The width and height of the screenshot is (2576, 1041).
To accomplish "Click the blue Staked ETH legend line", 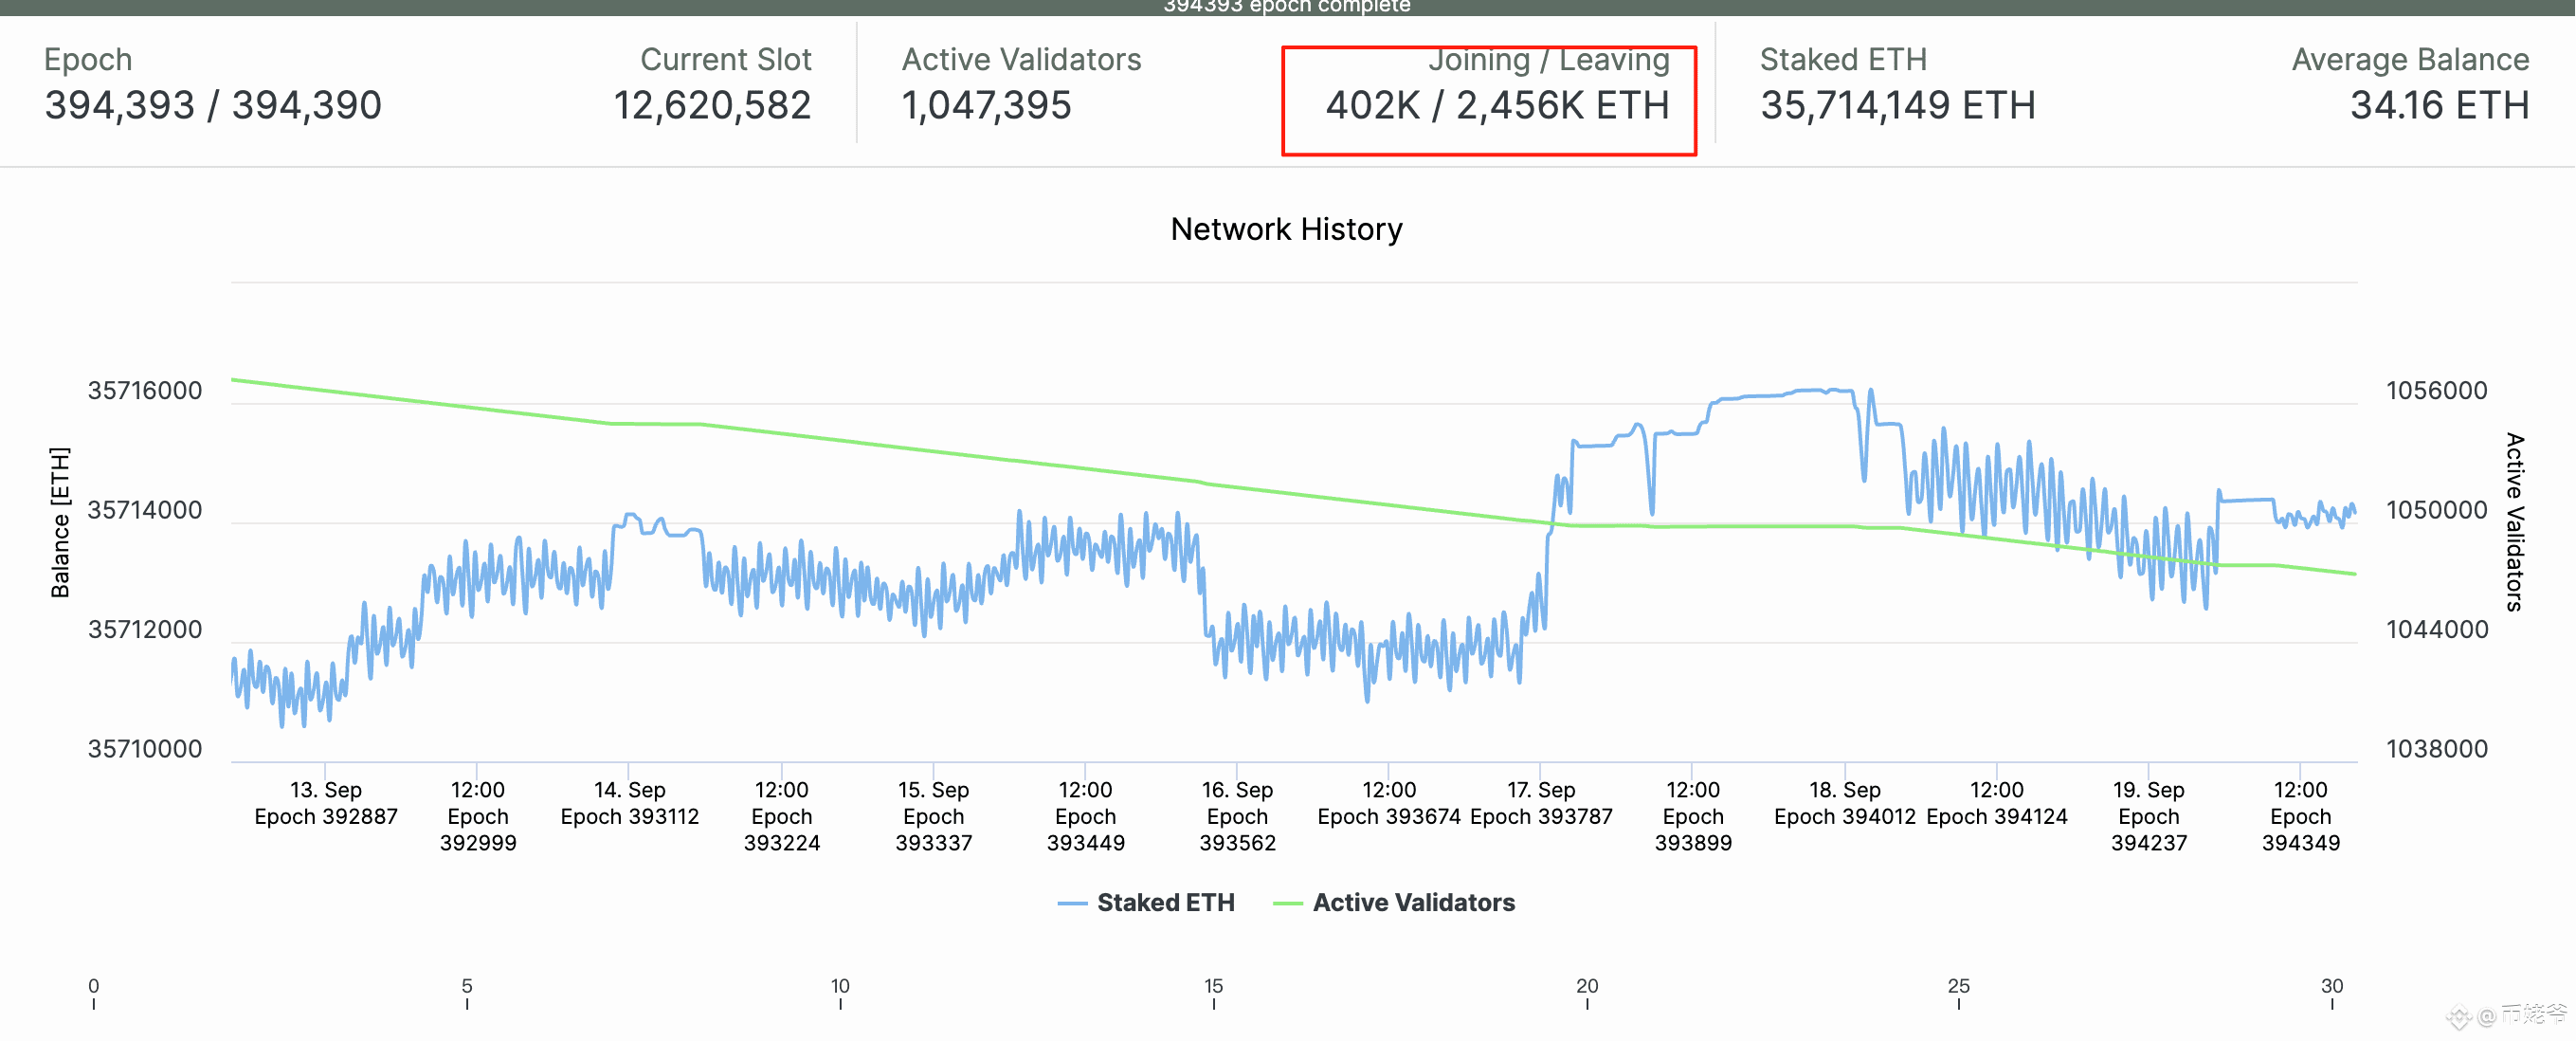I will point(1072,903).
